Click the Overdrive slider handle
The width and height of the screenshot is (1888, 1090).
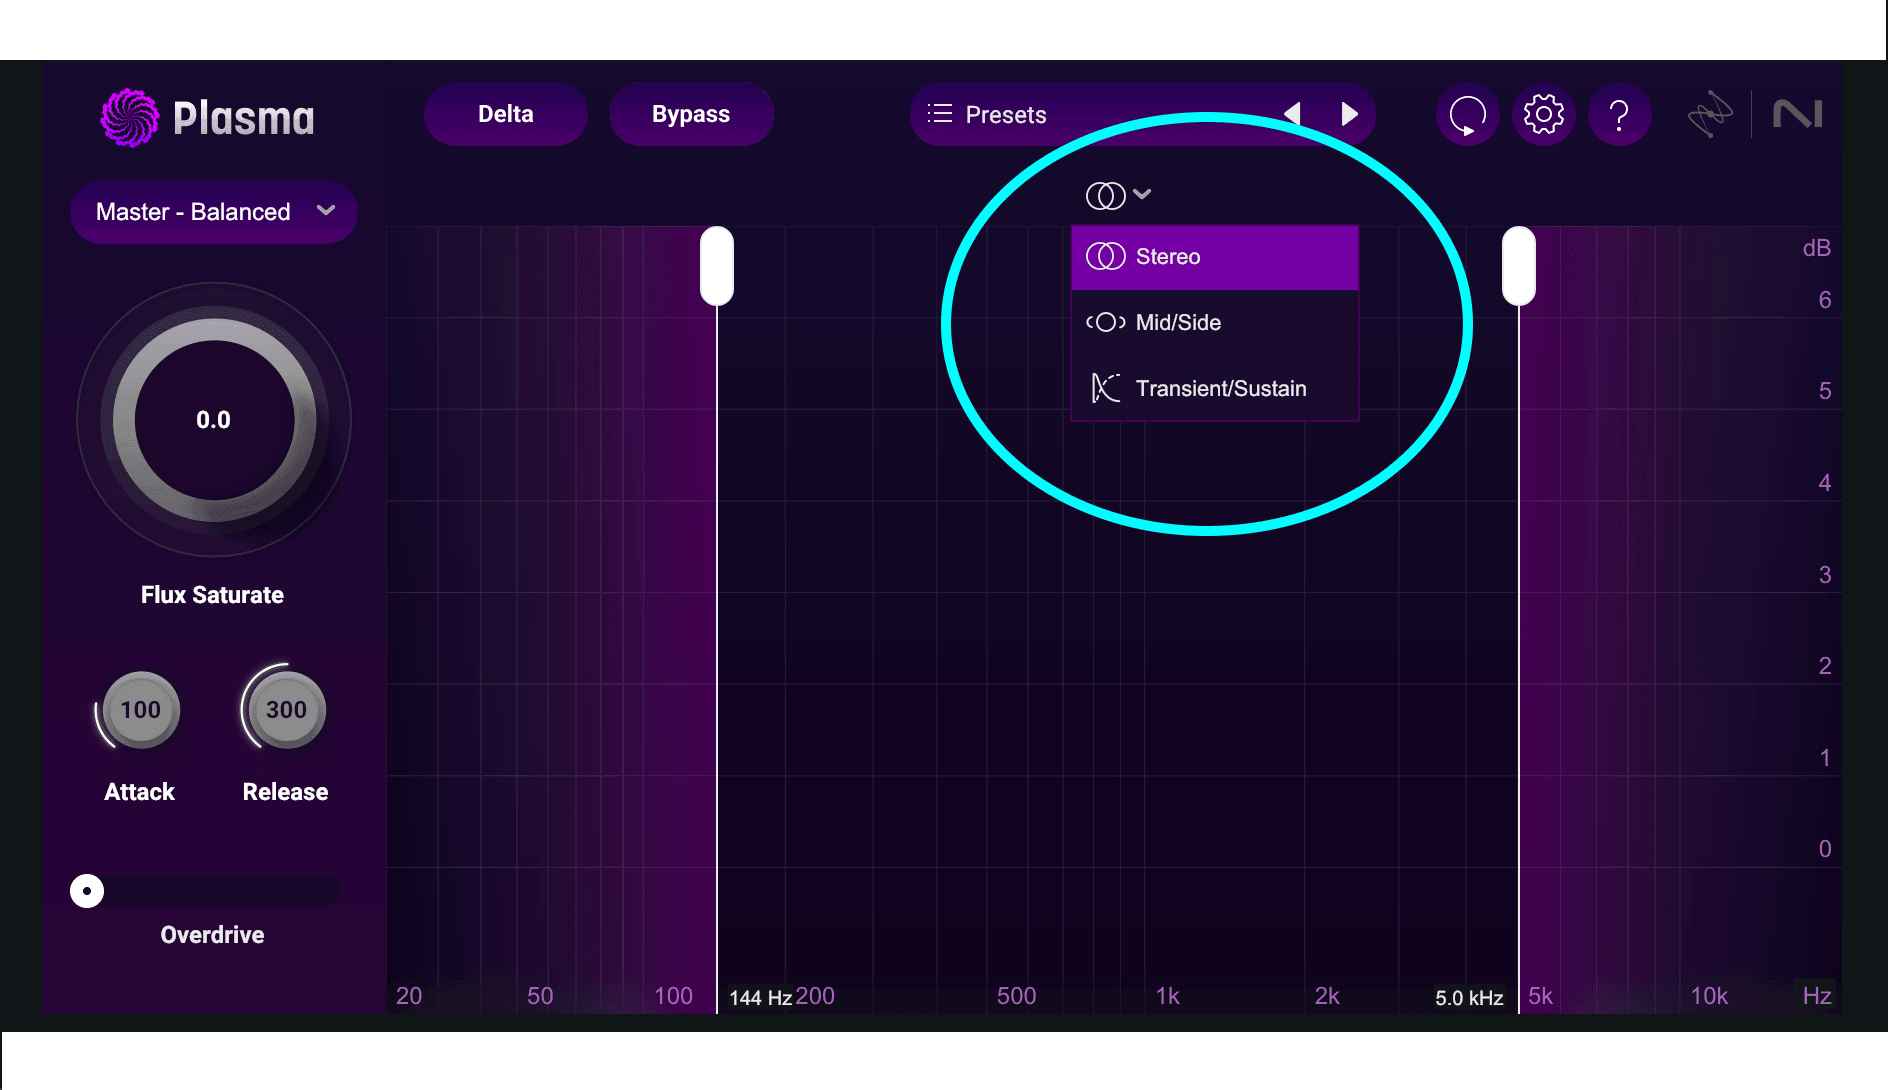coord(87,891)
